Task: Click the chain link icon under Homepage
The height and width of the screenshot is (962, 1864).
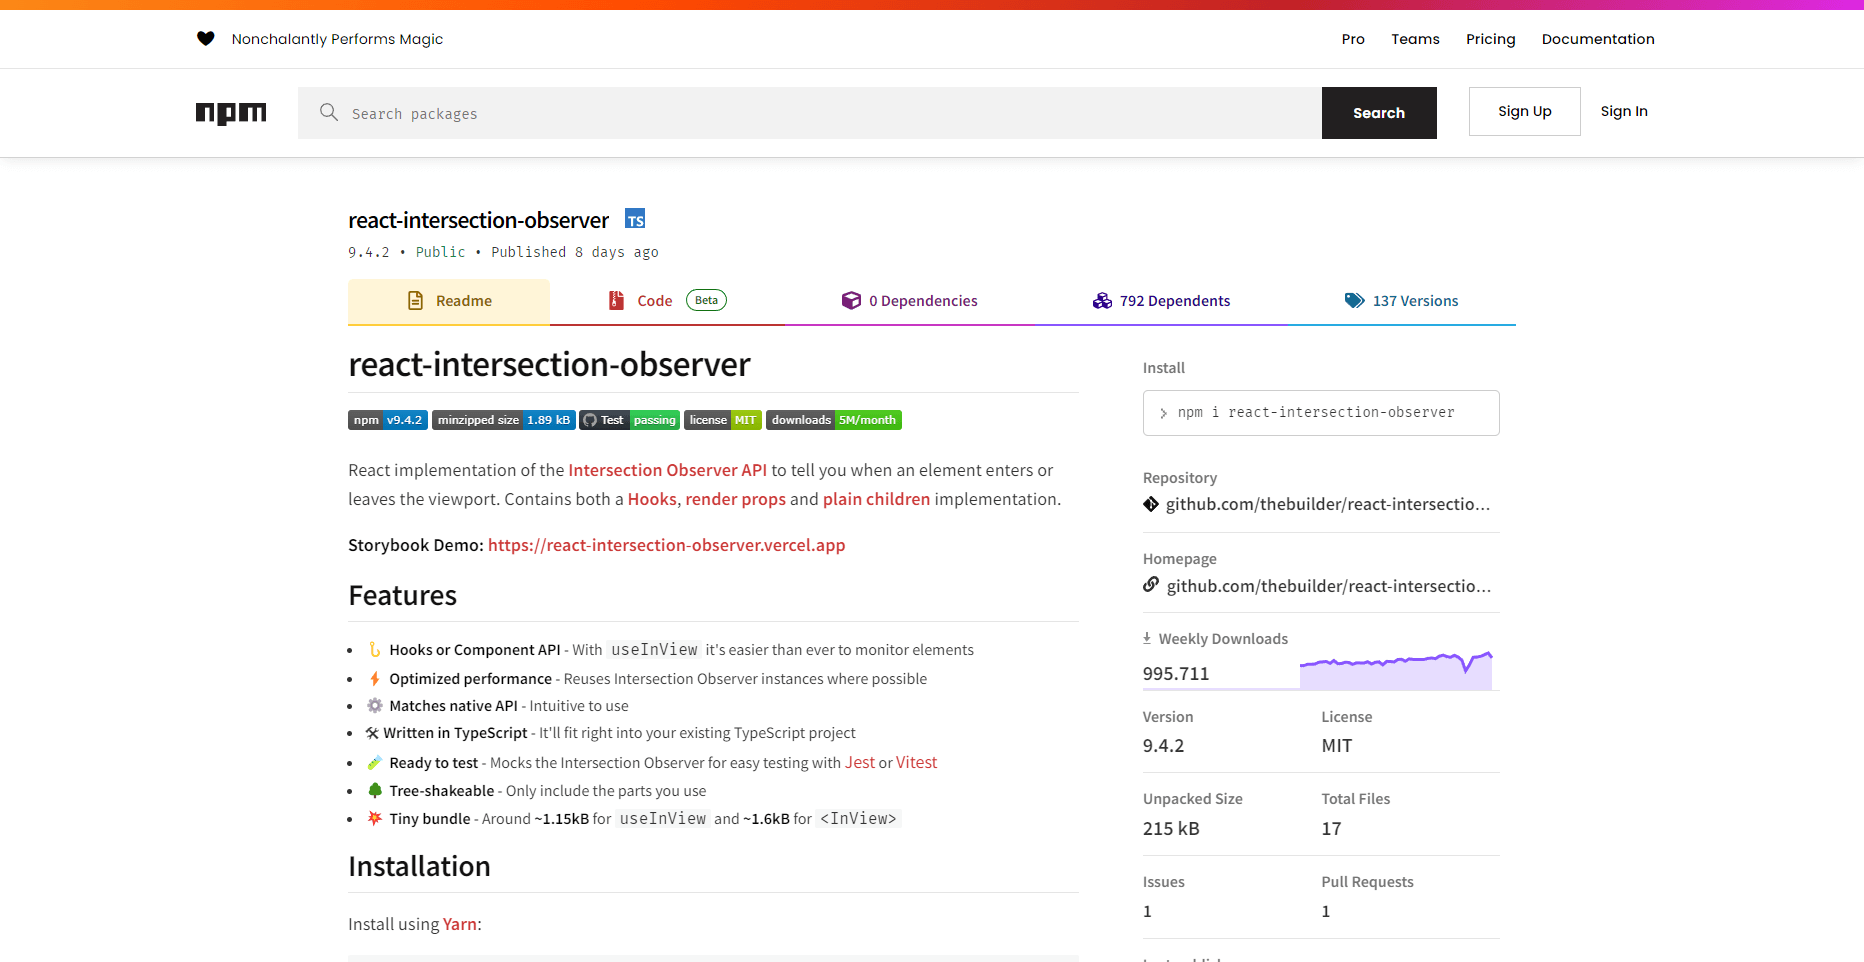Action: [1151, 585]
